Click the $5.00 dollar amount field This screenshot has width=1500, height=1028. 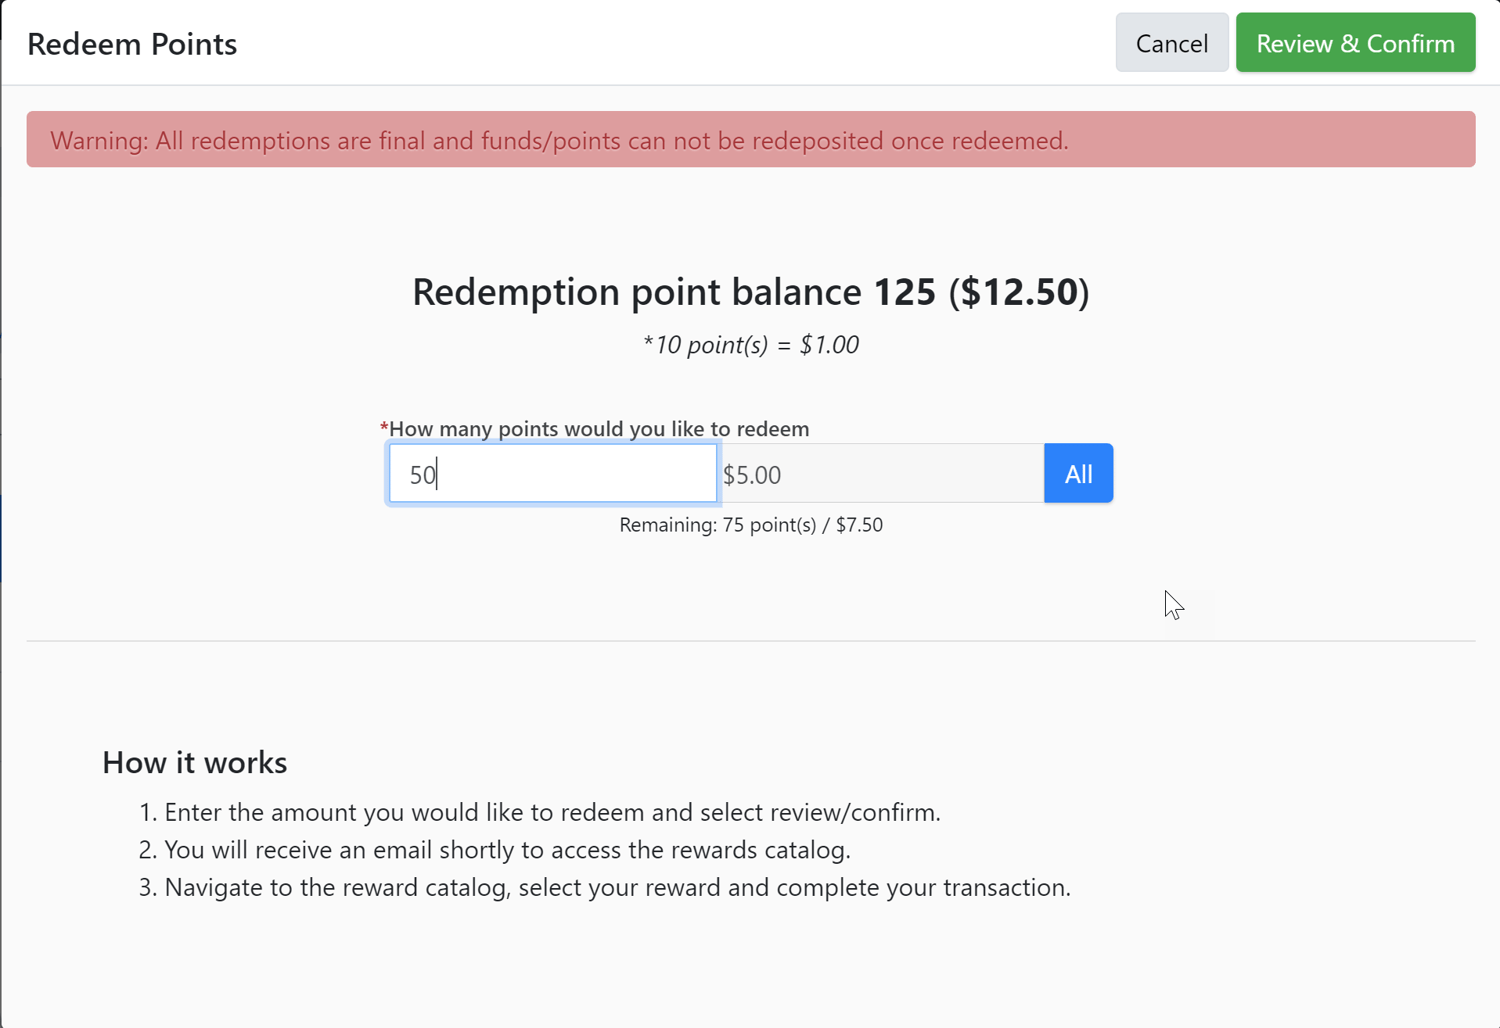880,473
